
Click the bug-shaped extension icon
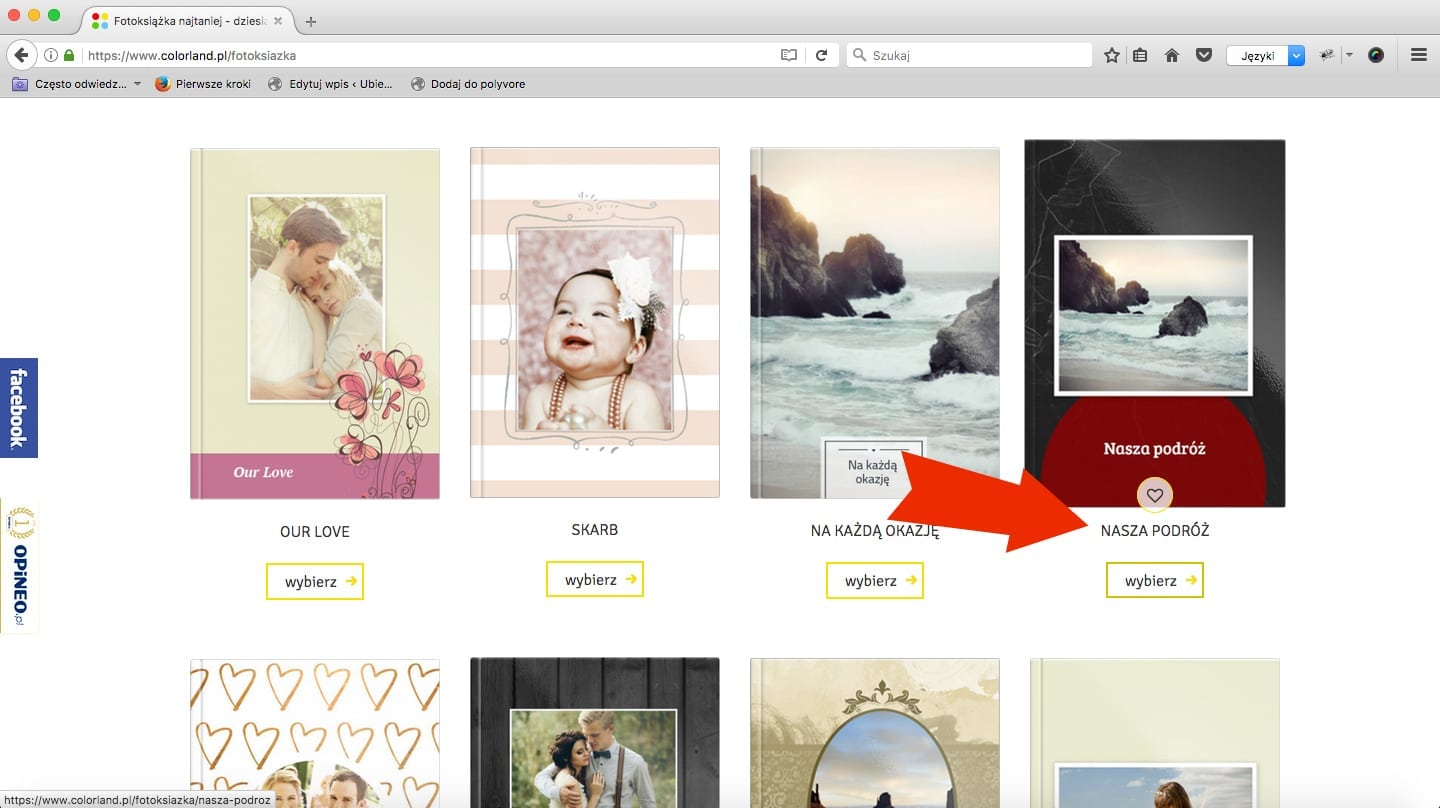coord(1327,56)
